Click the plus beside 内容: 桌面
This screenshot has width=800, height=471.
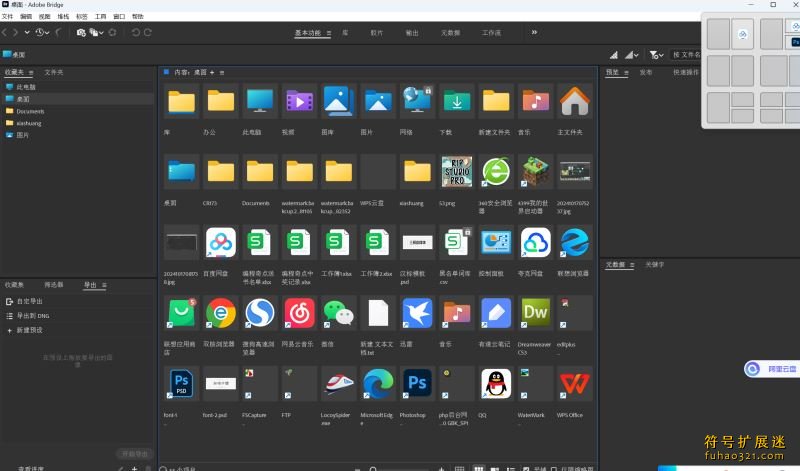[212, 72]
